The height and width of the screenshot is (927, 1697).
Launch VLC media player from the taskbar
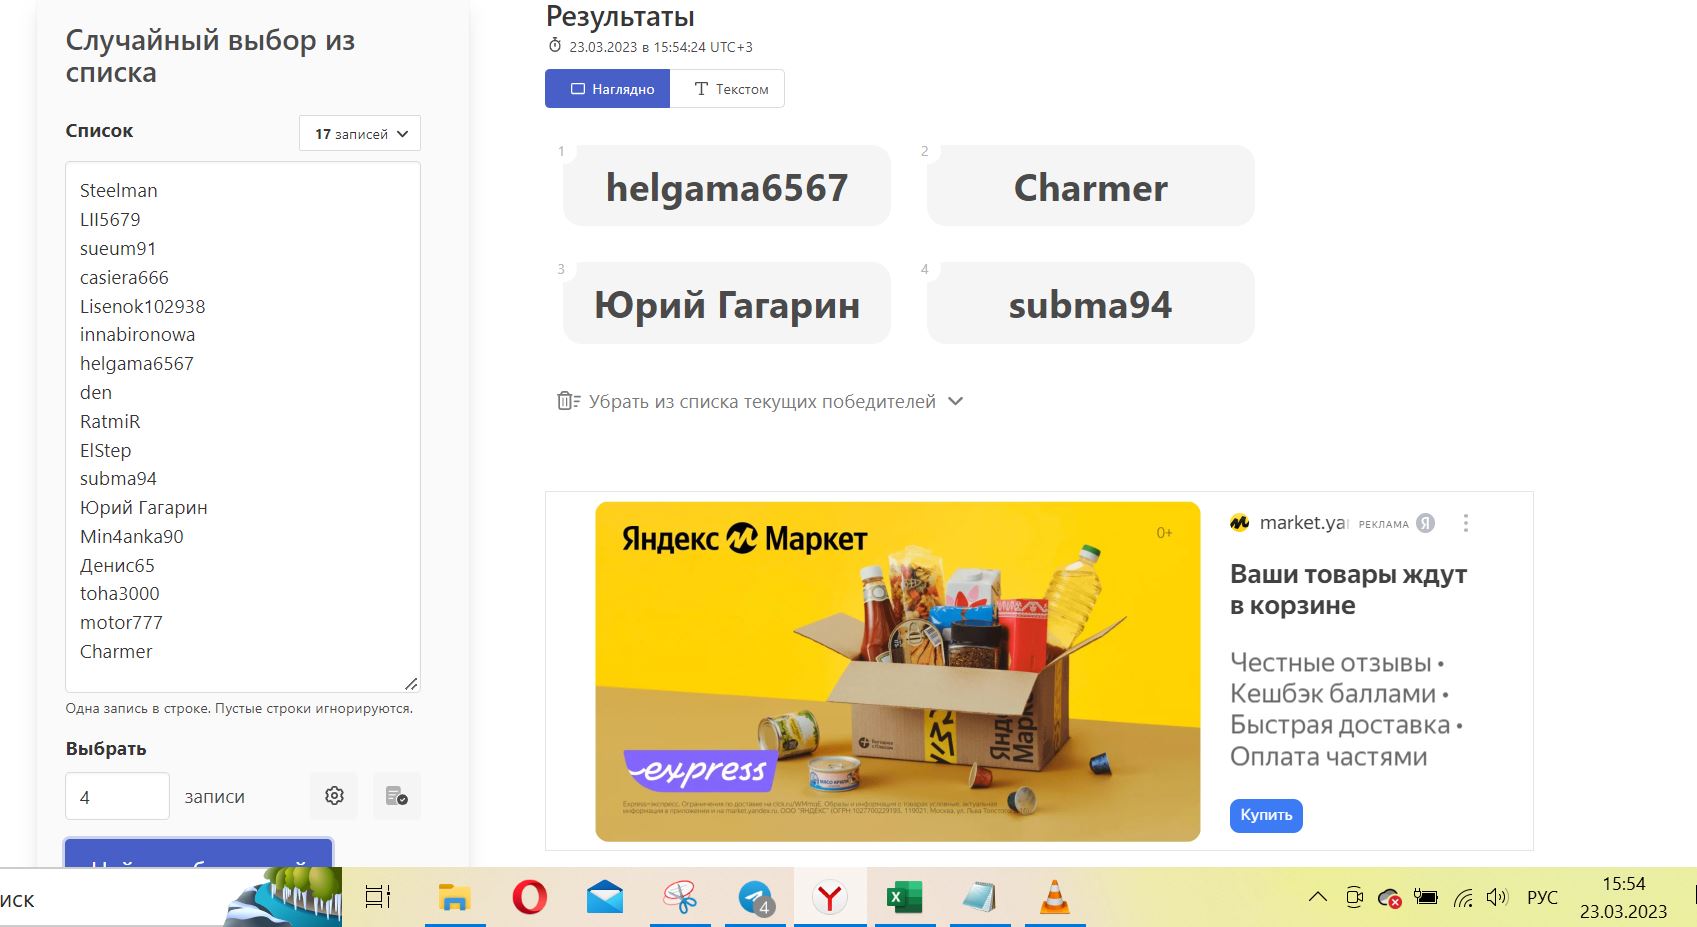1054,897
